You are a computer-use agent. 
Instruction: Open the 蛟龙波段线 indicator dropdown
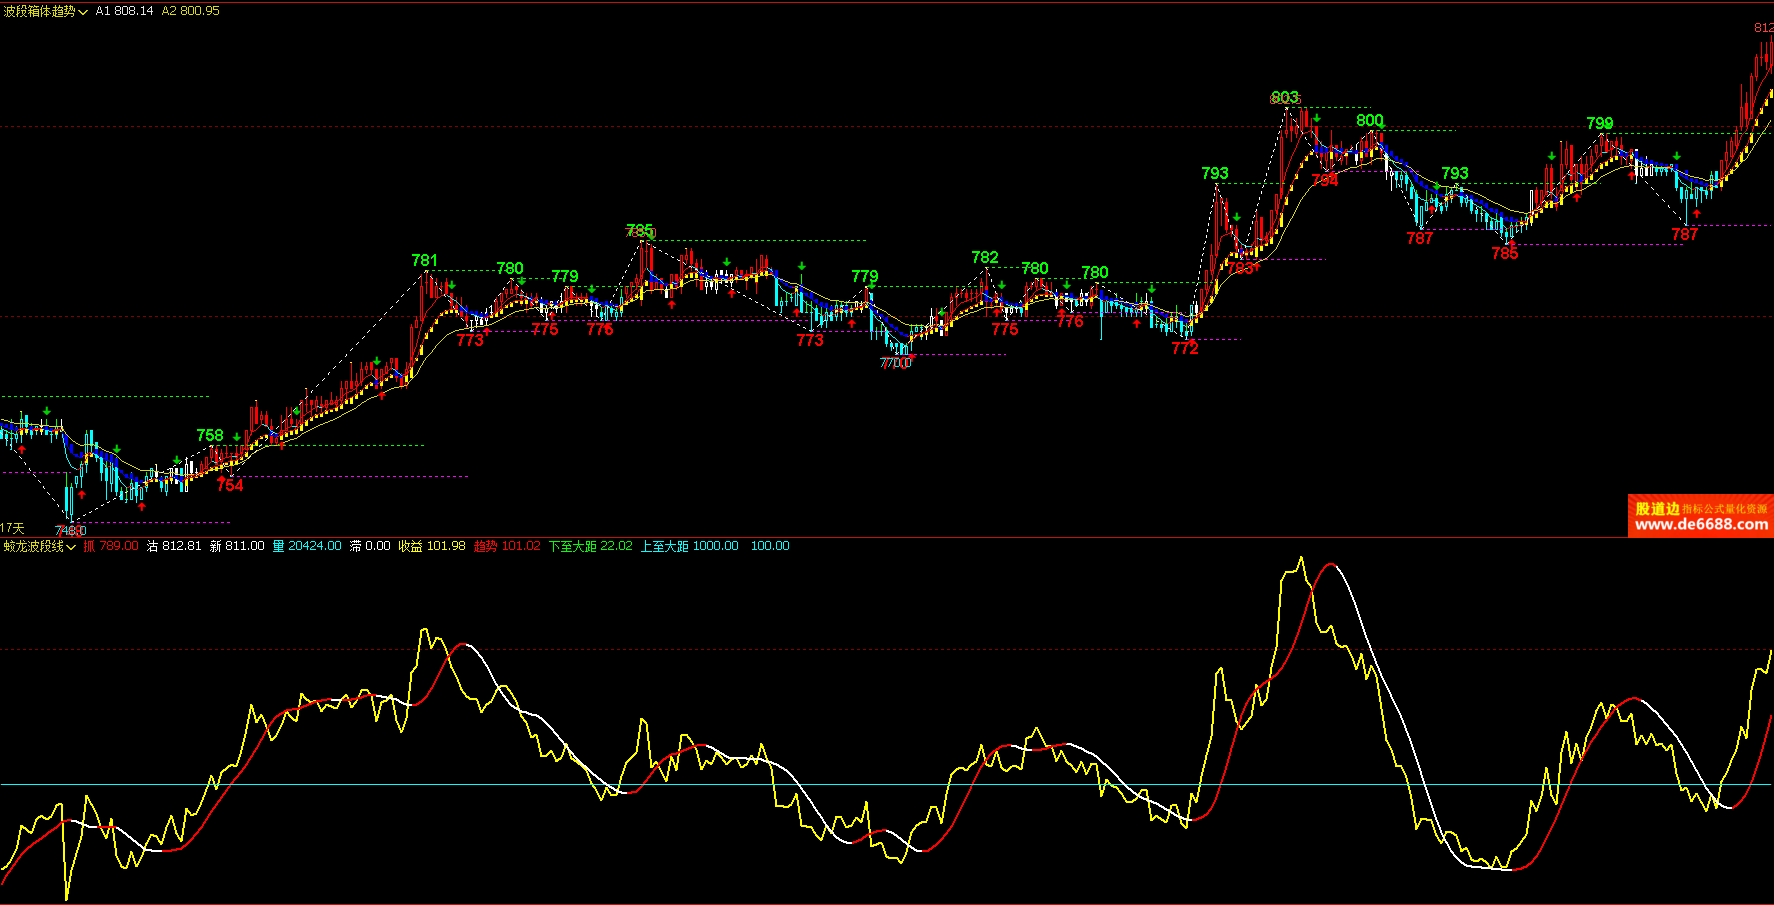pyautogui.click(x=38, y=546)
